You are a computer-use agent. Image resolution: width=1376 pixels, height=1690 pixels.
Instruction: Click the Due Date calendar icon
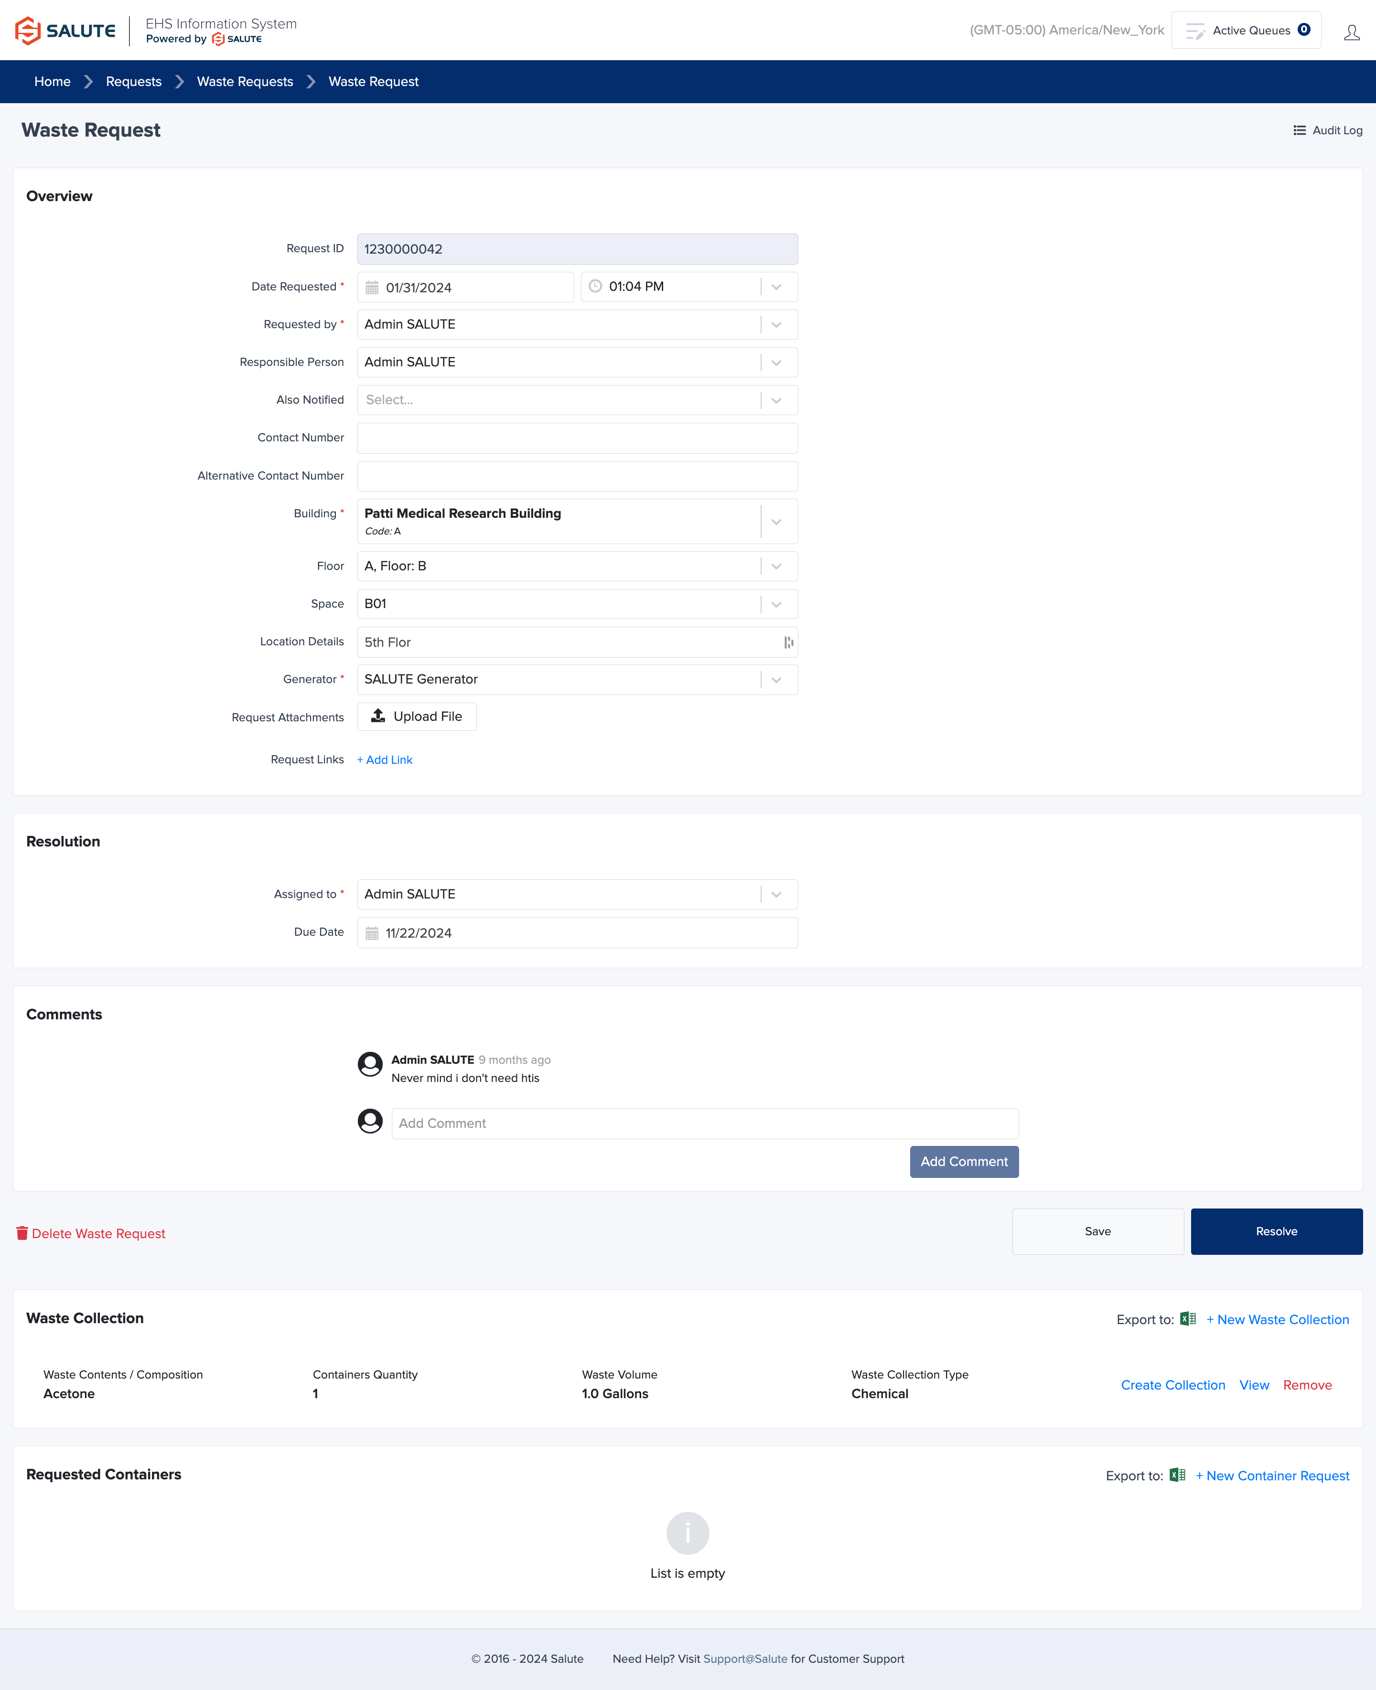tap(372, 933)
